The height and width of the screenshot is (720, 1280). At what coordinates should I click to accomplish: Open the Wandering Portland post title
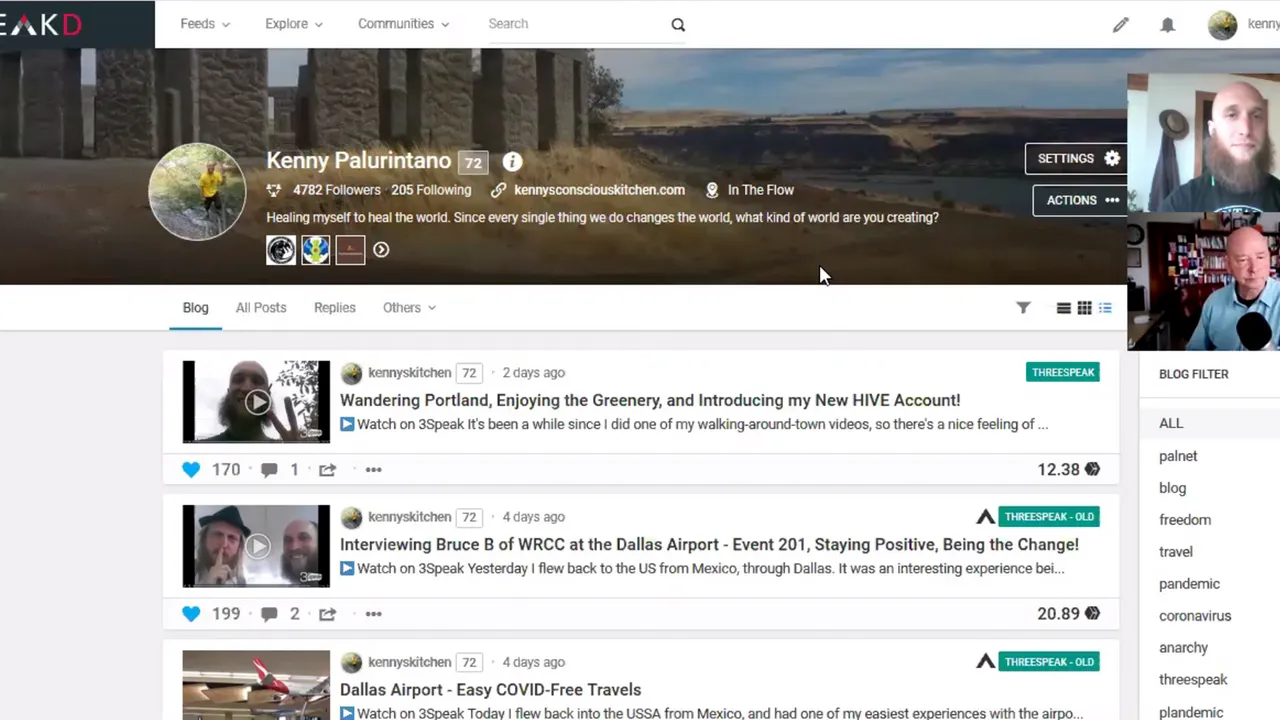650,400
